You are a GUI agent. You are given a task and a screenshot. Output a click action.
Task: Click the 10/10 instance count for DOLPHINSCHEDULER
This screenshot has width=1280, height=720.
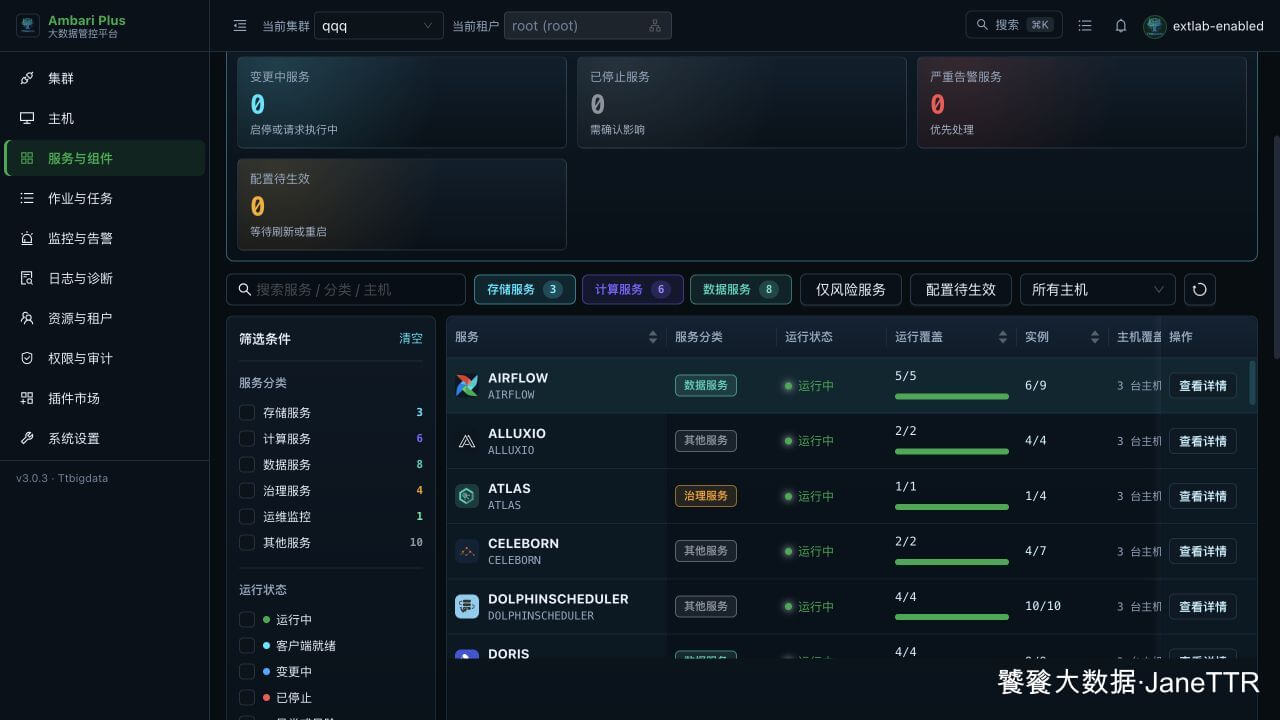(x=1043, y=606)
